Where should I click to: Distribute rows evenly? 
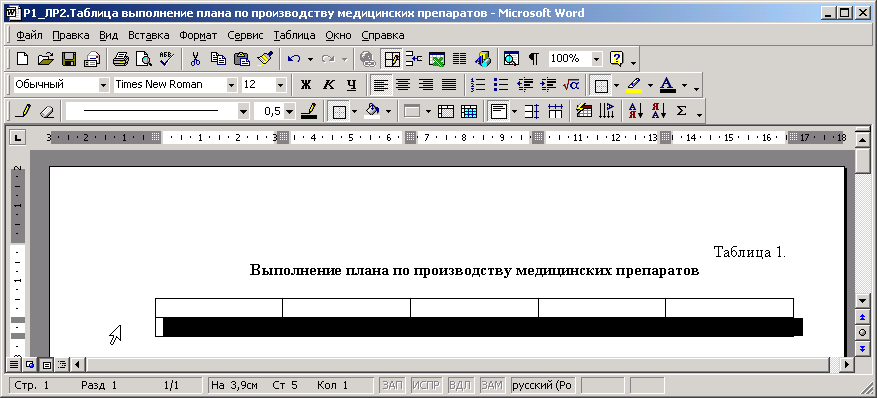tap(532, 111)
